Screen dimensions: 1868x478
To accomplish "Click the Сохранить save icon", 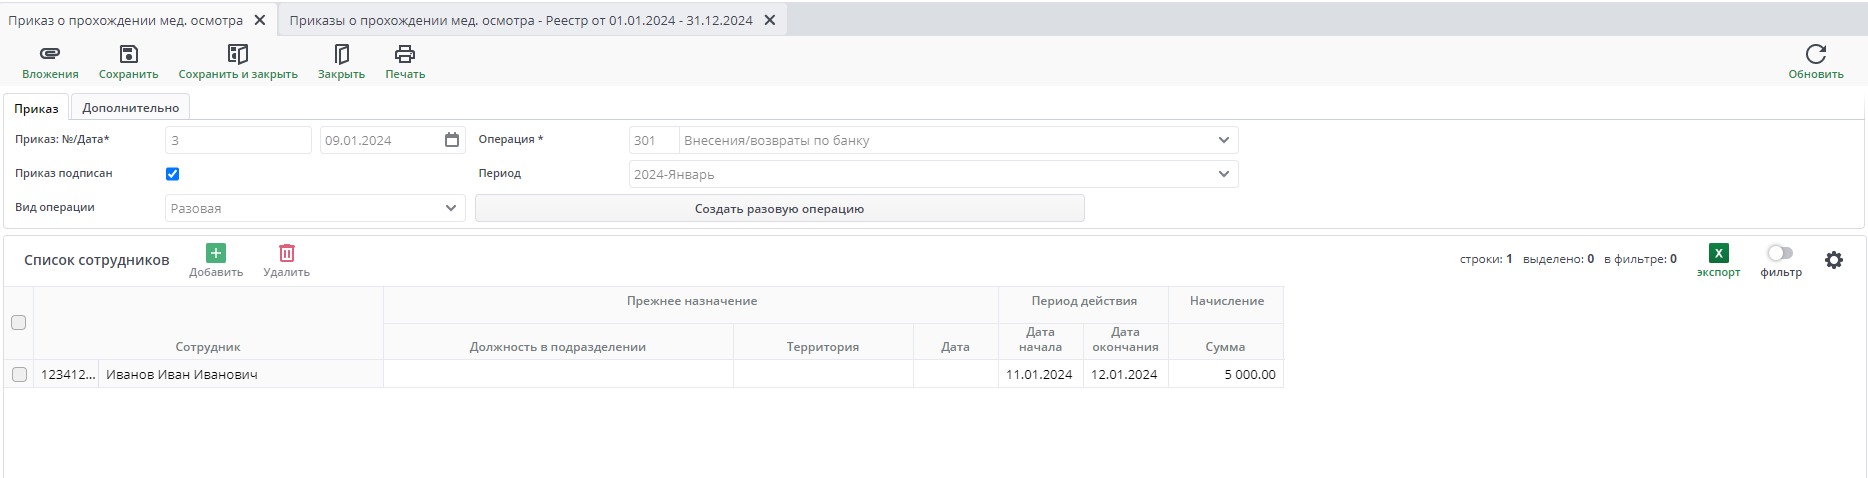I will tap(128, 54).
